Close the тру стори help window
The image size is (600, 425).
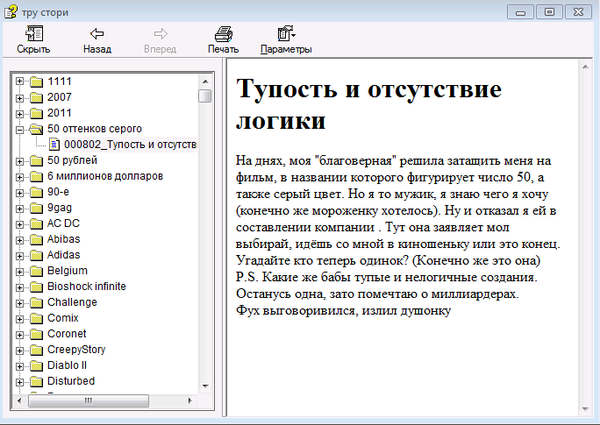[577, 12]
